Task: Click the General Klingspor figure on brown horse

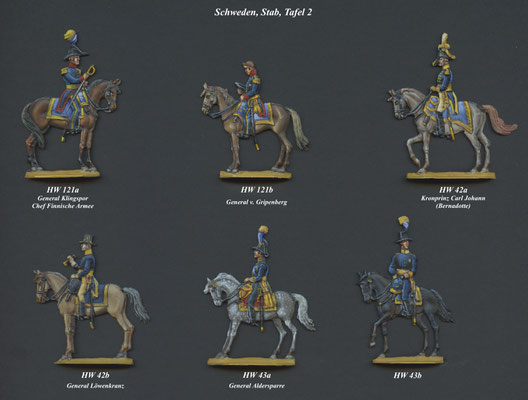Action: (x=69, y=104)
